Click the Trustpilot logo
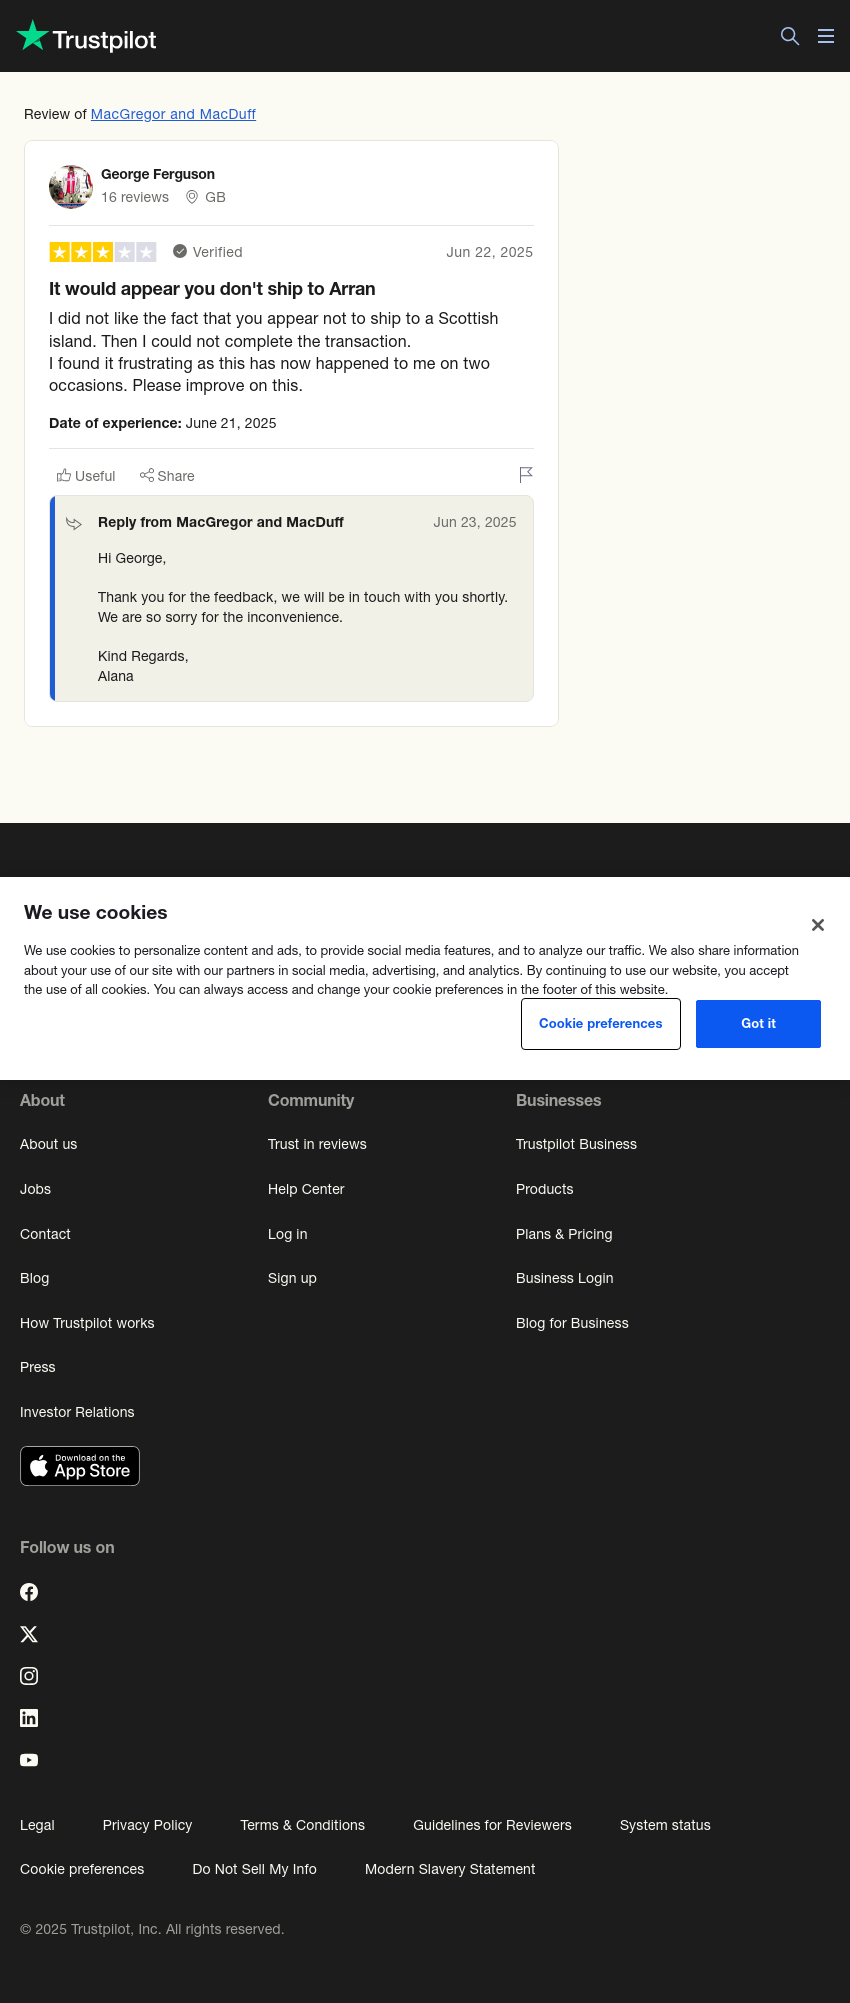 (x=87, y=37)
